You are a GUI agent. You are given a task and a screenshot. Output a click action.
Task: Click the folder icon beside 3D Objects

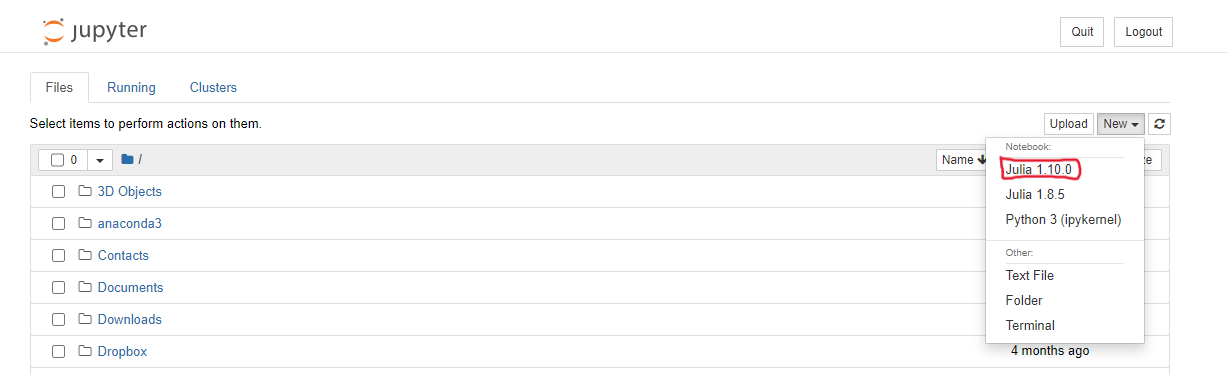(85, 191)
